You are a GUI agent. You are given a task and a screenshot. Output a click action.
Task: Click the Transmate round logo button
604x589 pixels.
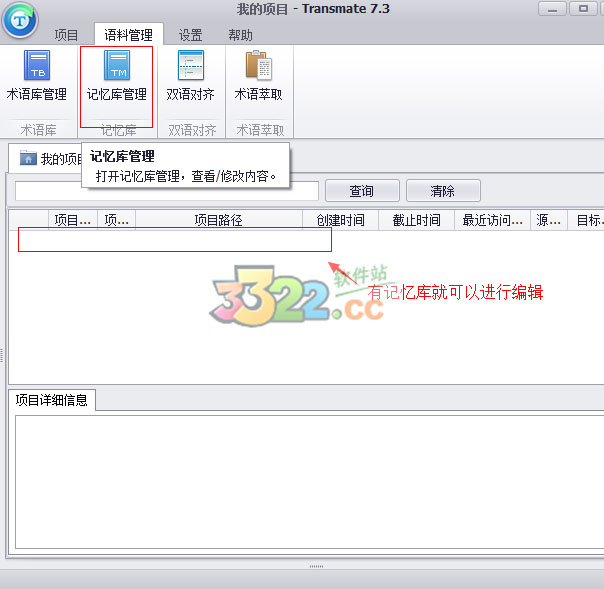[20, 20]
